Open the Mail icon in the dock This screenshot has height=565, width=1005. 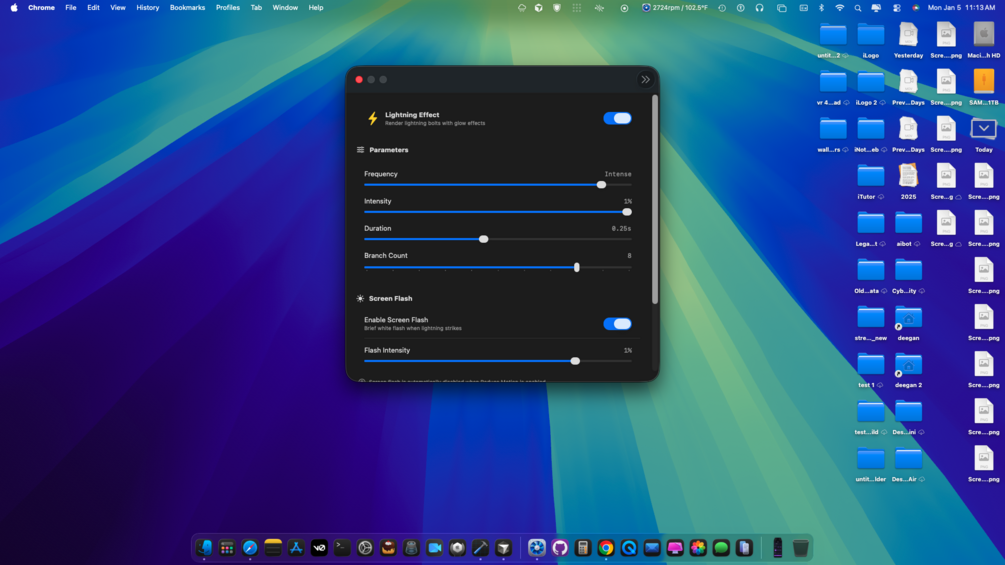(x=652, y=548)
